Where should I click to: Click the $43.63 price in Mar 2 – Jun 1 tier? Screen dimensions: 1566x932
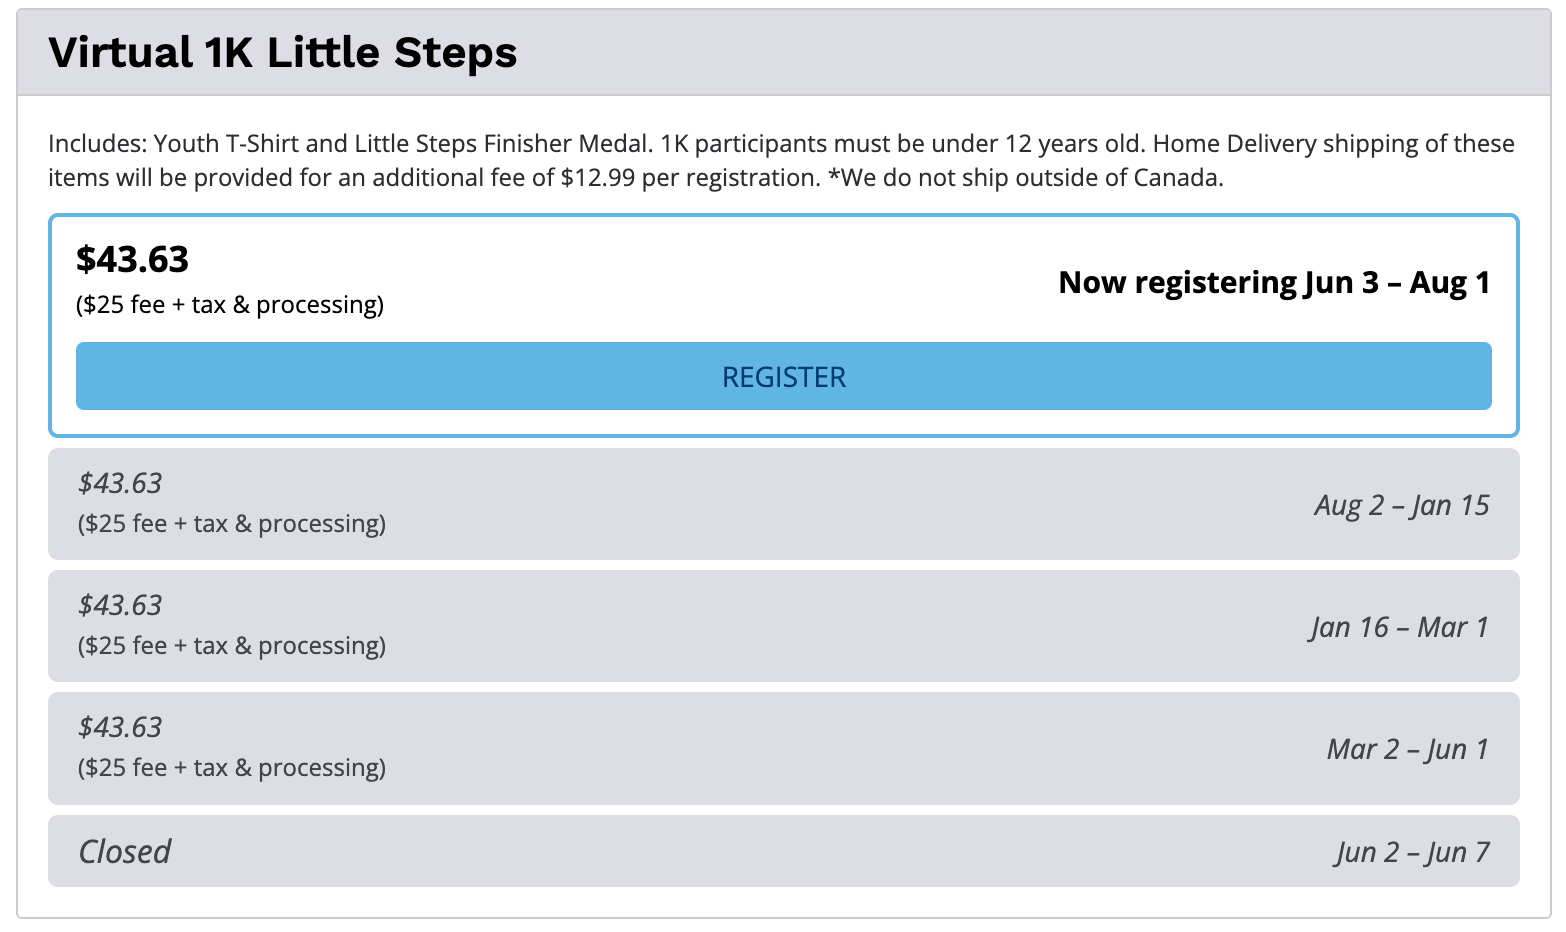point(120,728)
